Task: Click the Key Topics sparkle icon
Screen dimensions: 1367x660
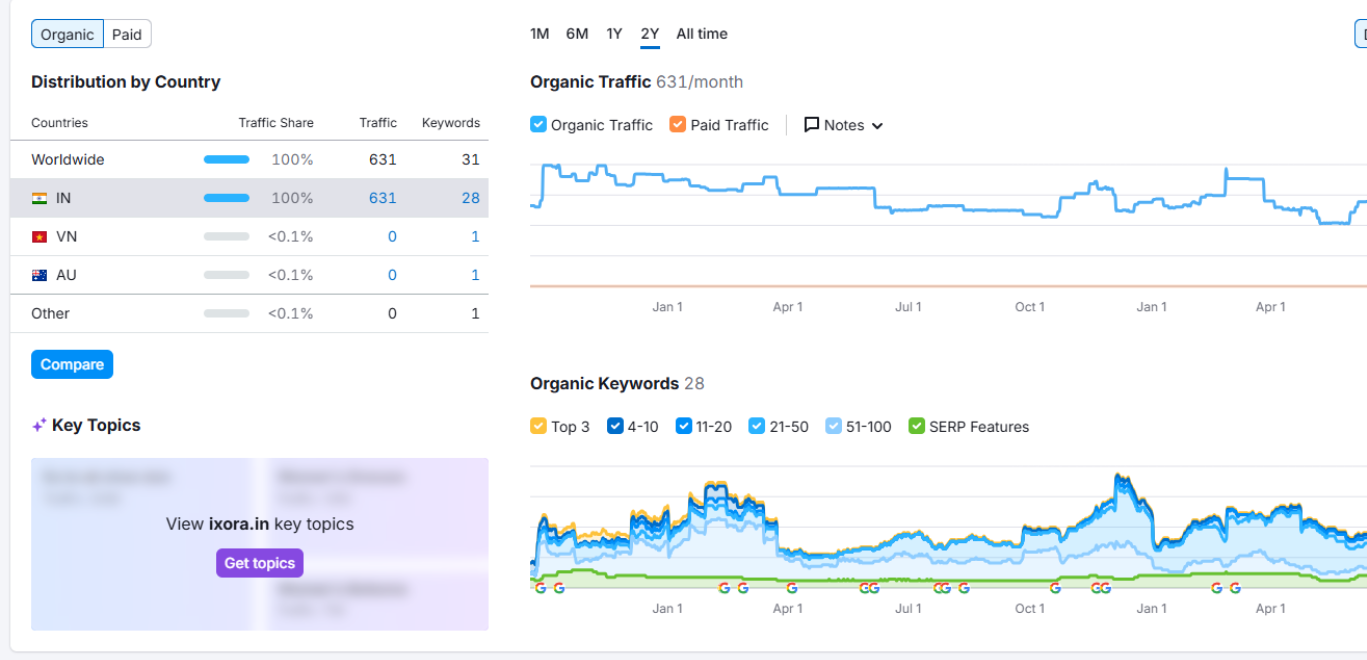Action: click(39, 426)
